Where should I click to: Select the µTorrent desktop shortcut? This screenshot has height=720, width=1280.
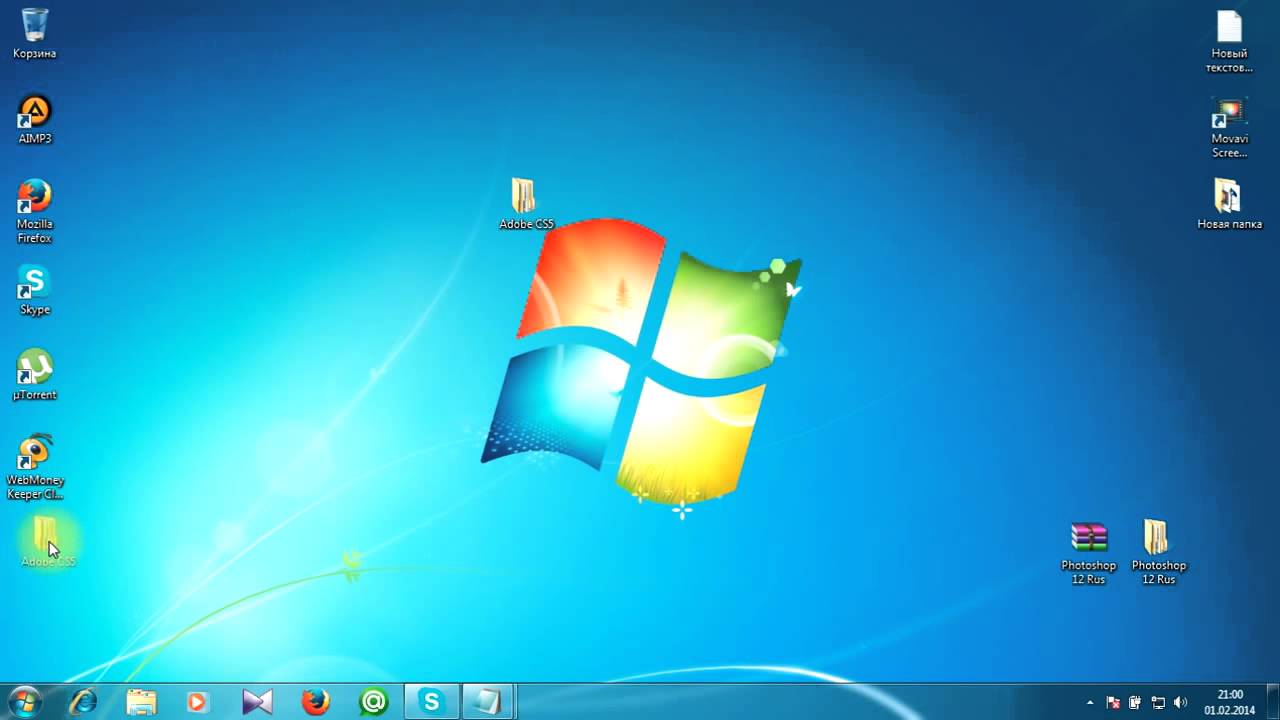click(x=34, y=375)
